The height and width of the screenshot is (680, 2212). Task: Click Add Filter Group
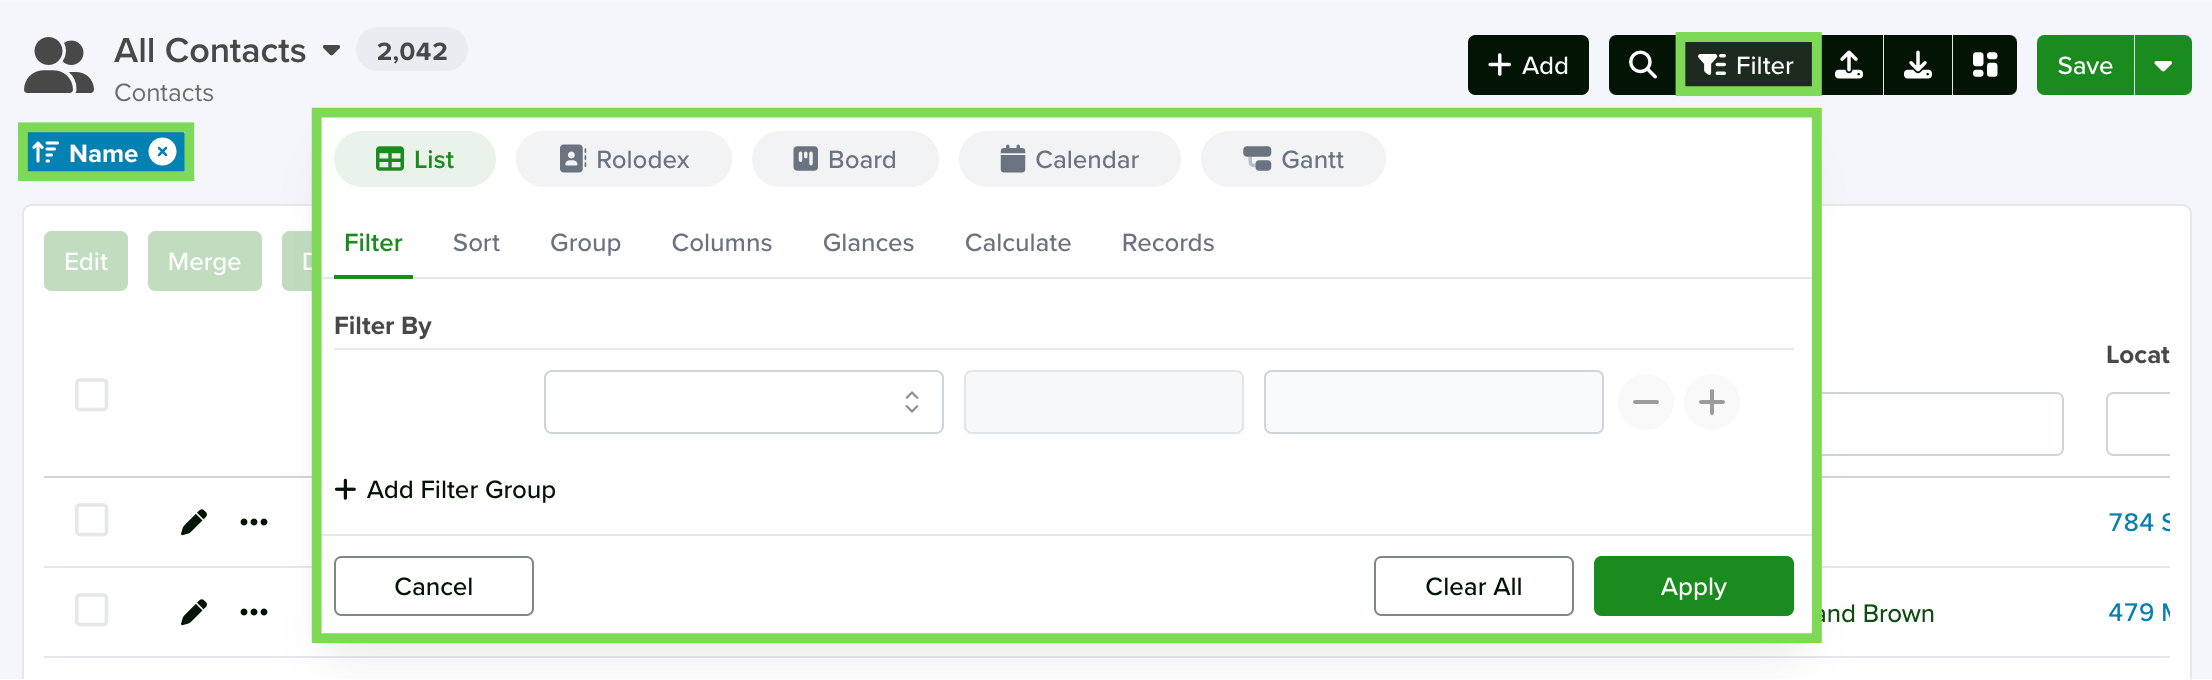[x=445, y=490]
